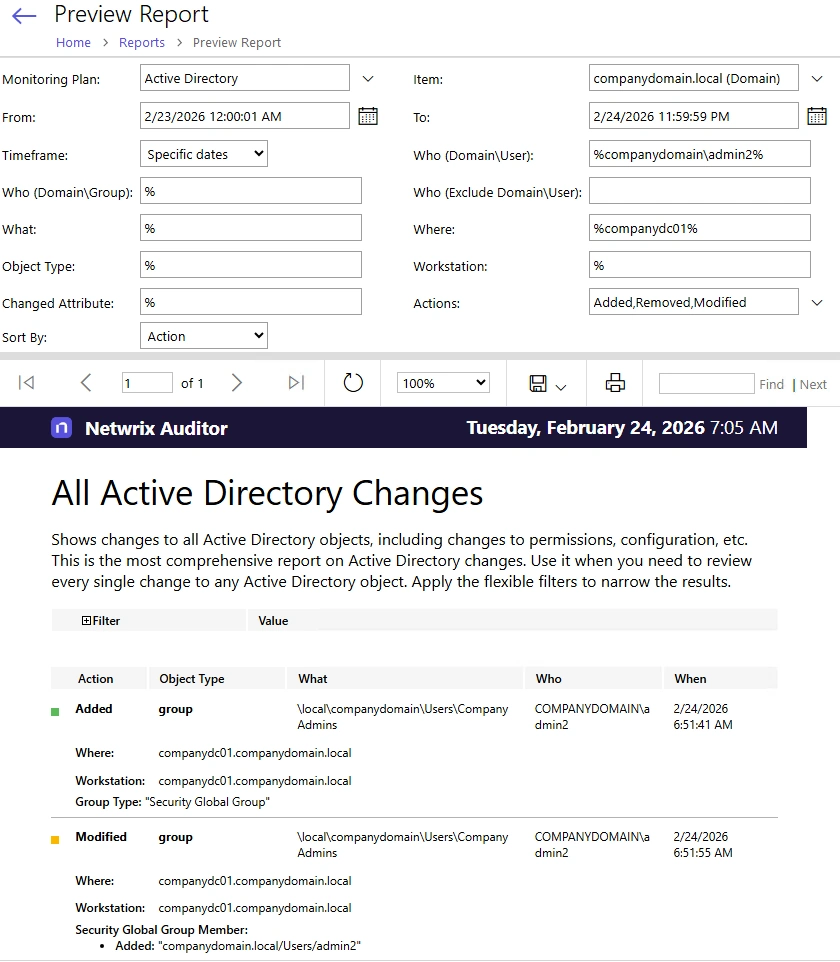Screen dimensions: 840x962
Task: Change the zoom level 100% dropdown
Action: 443,383
